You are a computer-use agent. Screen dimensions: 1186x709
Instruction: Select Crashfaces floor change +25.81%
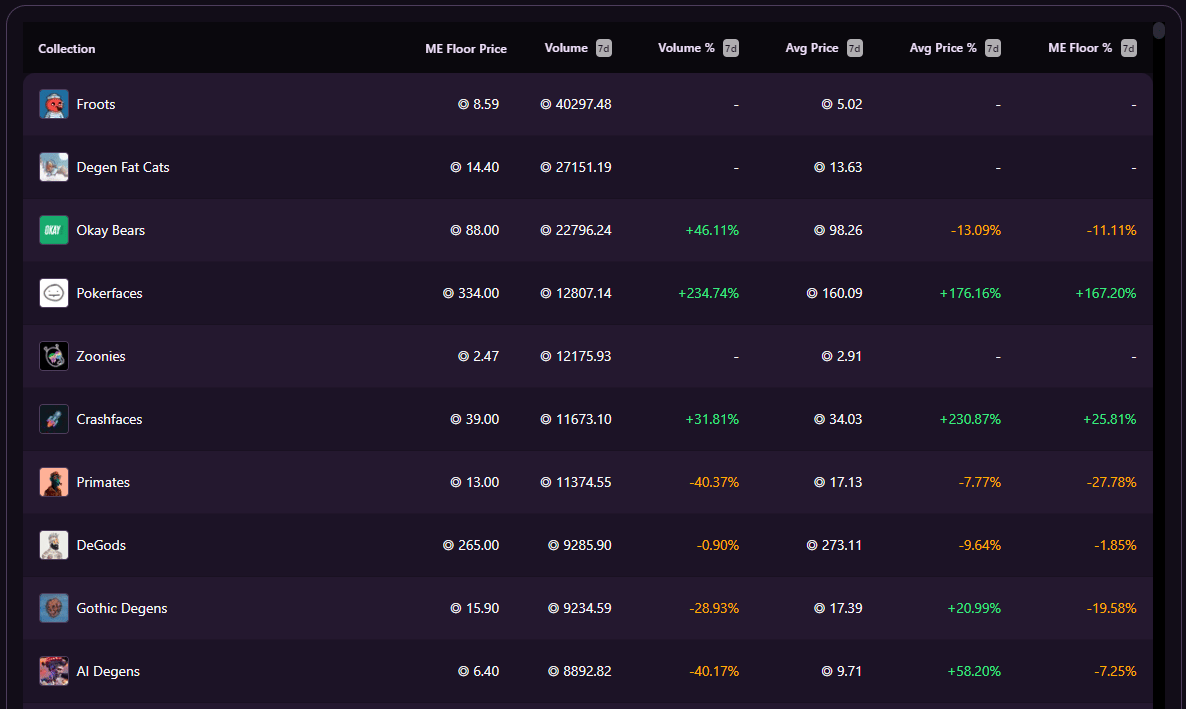click(1110, 419)
